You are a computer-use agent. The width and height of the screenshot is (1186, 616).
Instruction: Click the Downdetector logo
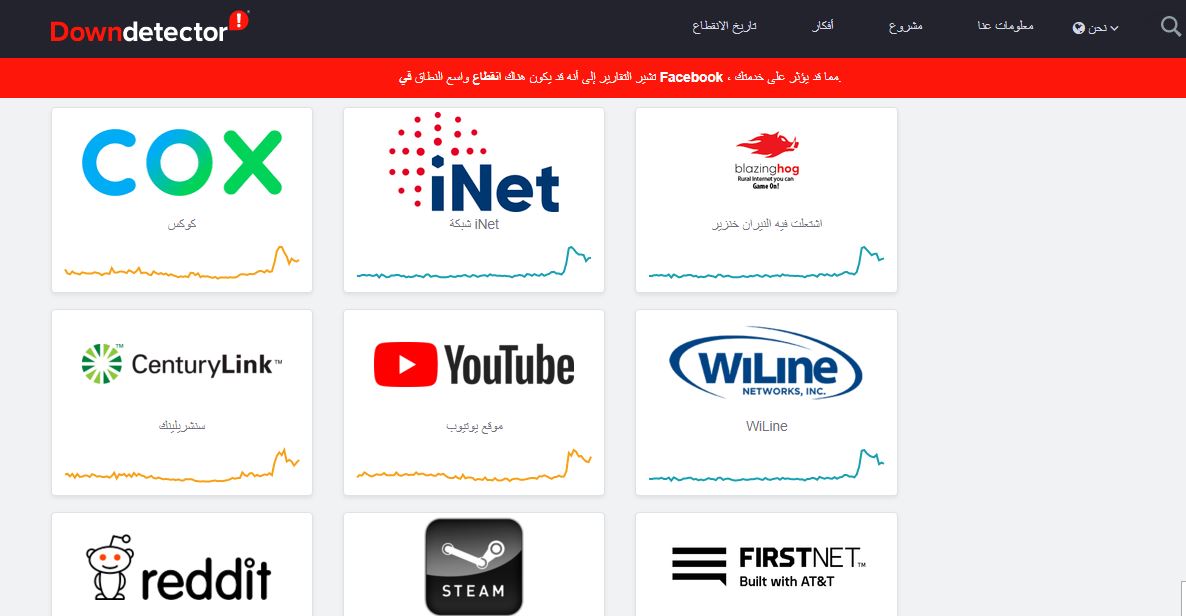(149, 27)
